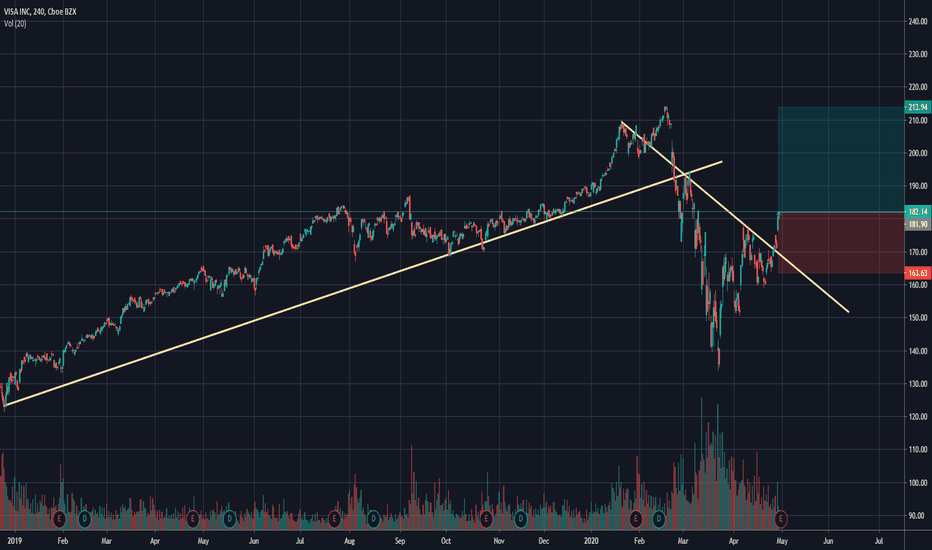Click the dividend marker before September 2019
This screenshot has height=550, width=932.
click(x=373, y=519)
